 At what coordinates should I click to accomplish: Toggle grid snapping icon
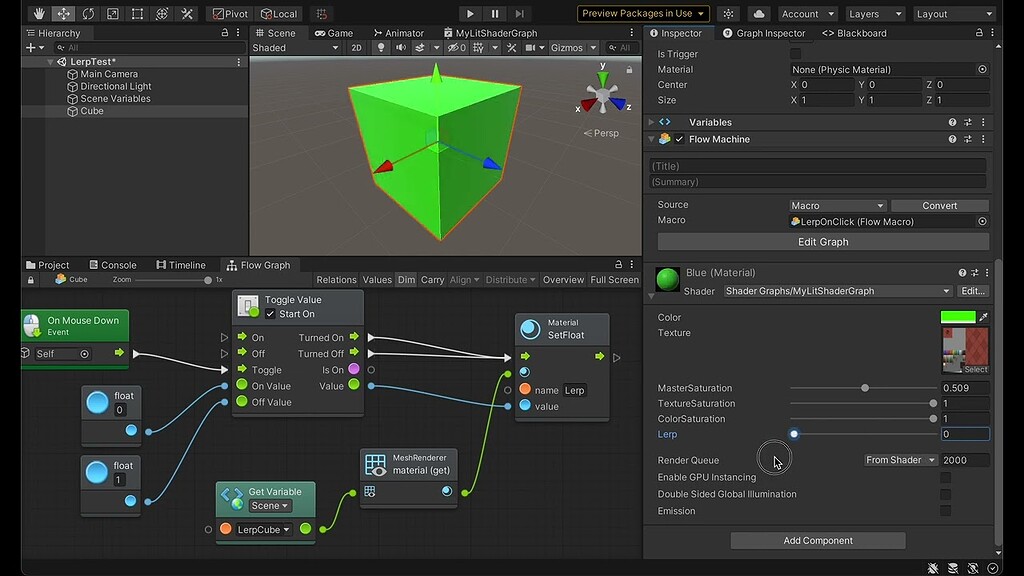pos(321,14)
